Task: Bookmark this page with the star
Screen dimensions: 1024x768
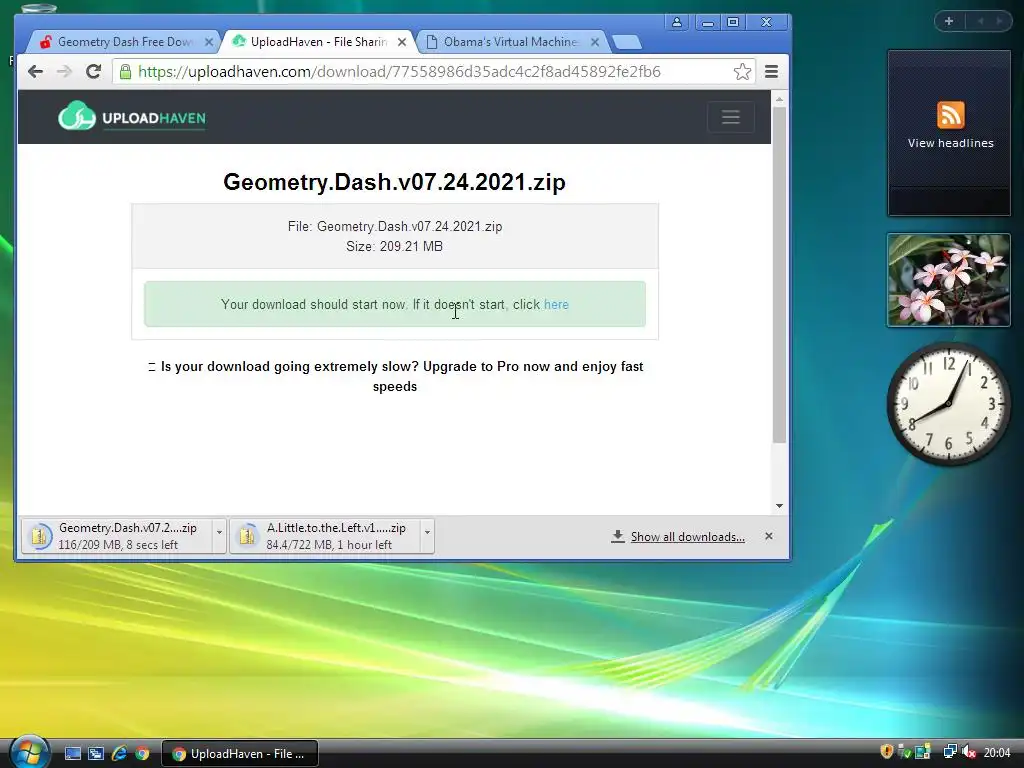Action: pos(742,71)
